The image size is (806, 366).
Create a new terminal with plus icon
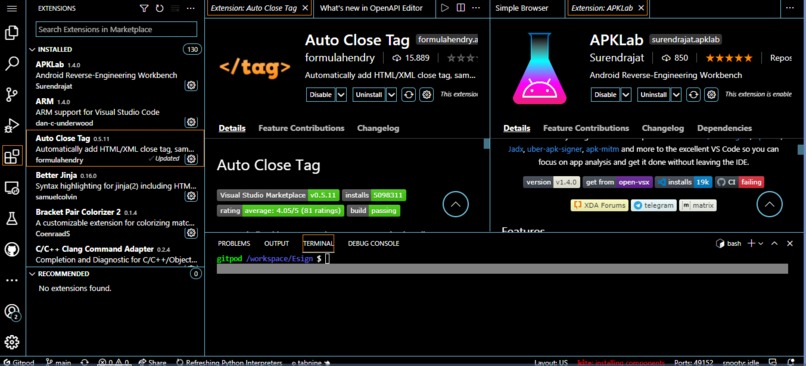point(751,243)
